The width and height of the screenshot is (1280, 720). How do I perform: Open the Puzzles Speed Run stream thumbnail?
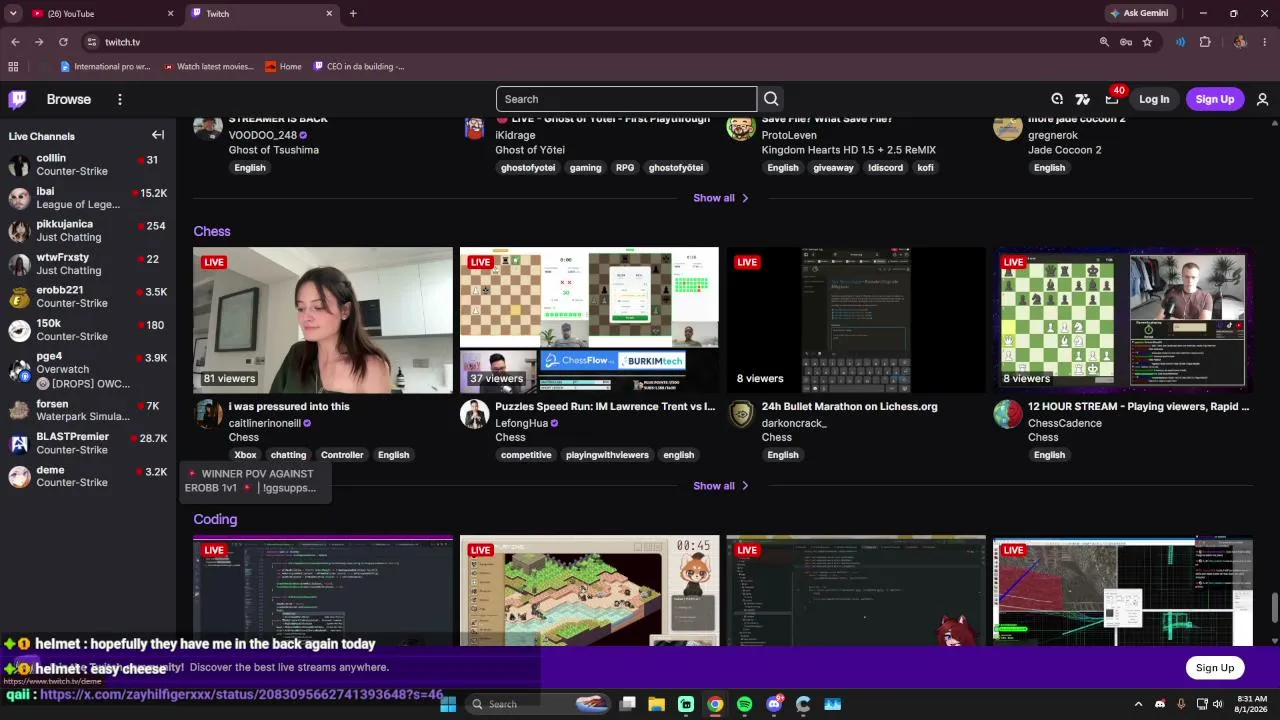pos(589,320)
